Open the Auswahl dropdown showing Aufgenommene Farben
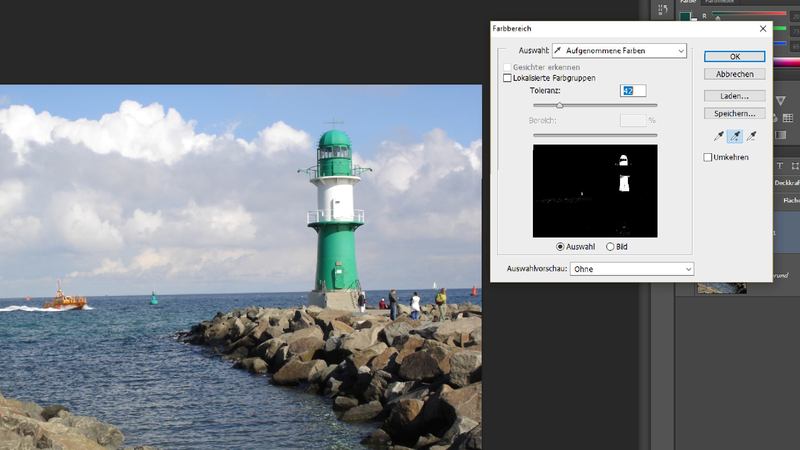This screenshot has width=800, height=450. click(619, 51)
